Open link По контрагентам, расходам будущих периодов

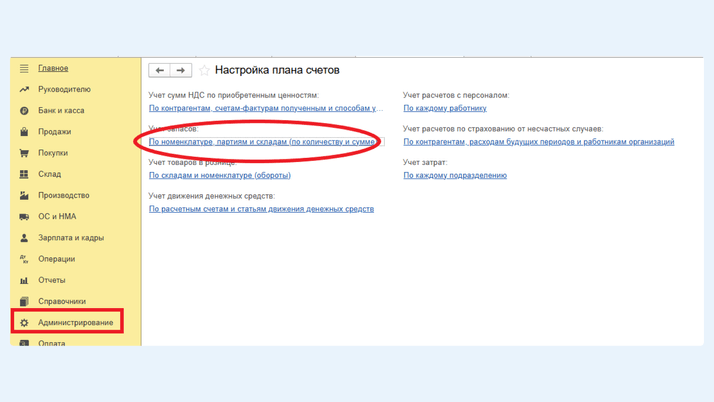(x=539, y=142)
